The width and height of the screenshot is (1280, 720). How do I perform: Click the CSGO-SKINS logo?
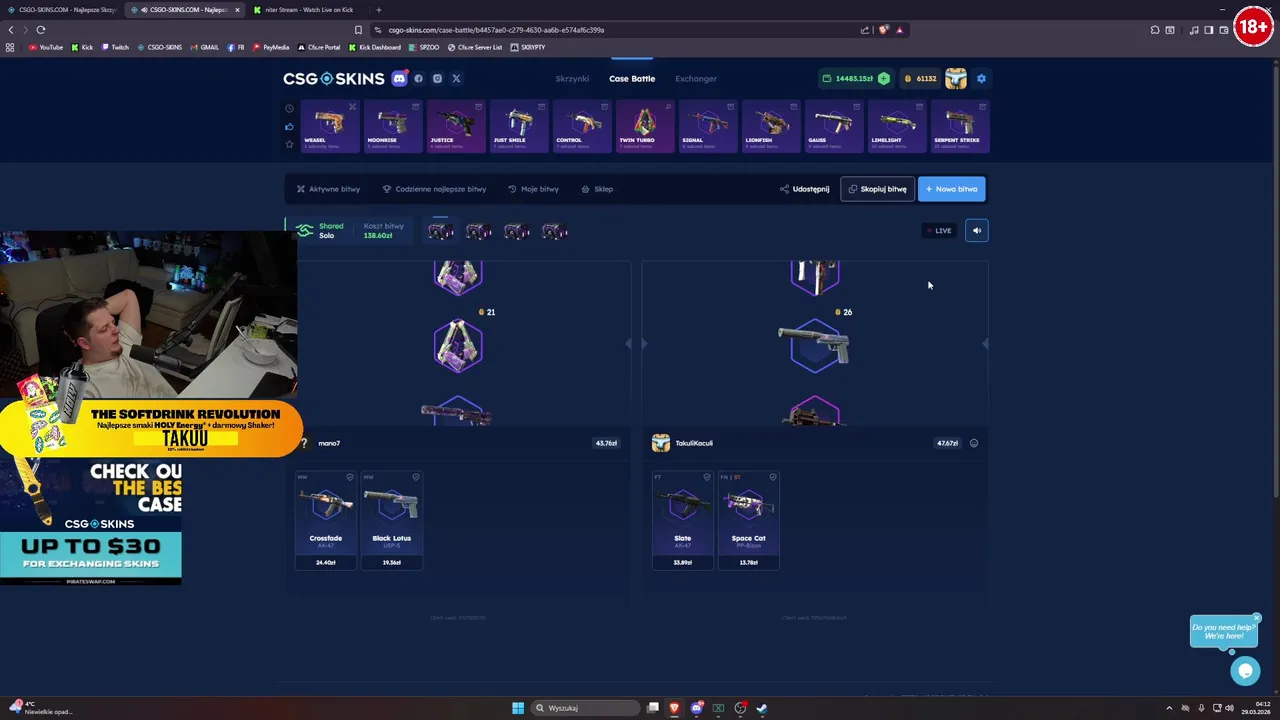pyautogui.click(x=333, y=78)
